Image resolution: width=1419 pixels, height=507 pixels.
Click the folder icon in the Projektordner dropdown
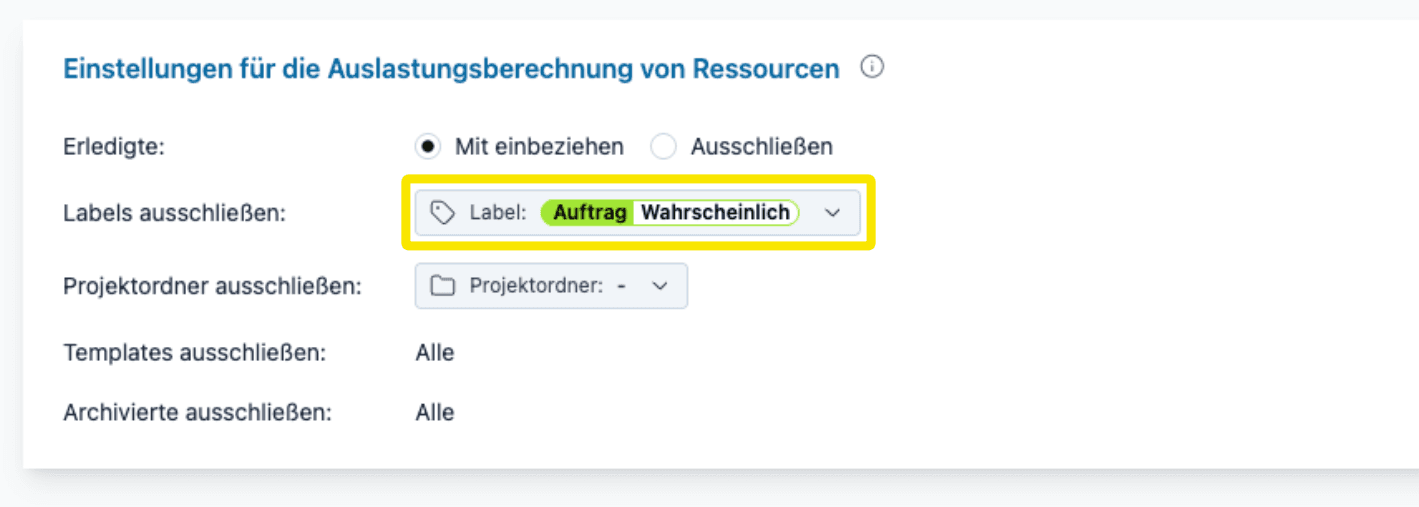tap(442, 286)
